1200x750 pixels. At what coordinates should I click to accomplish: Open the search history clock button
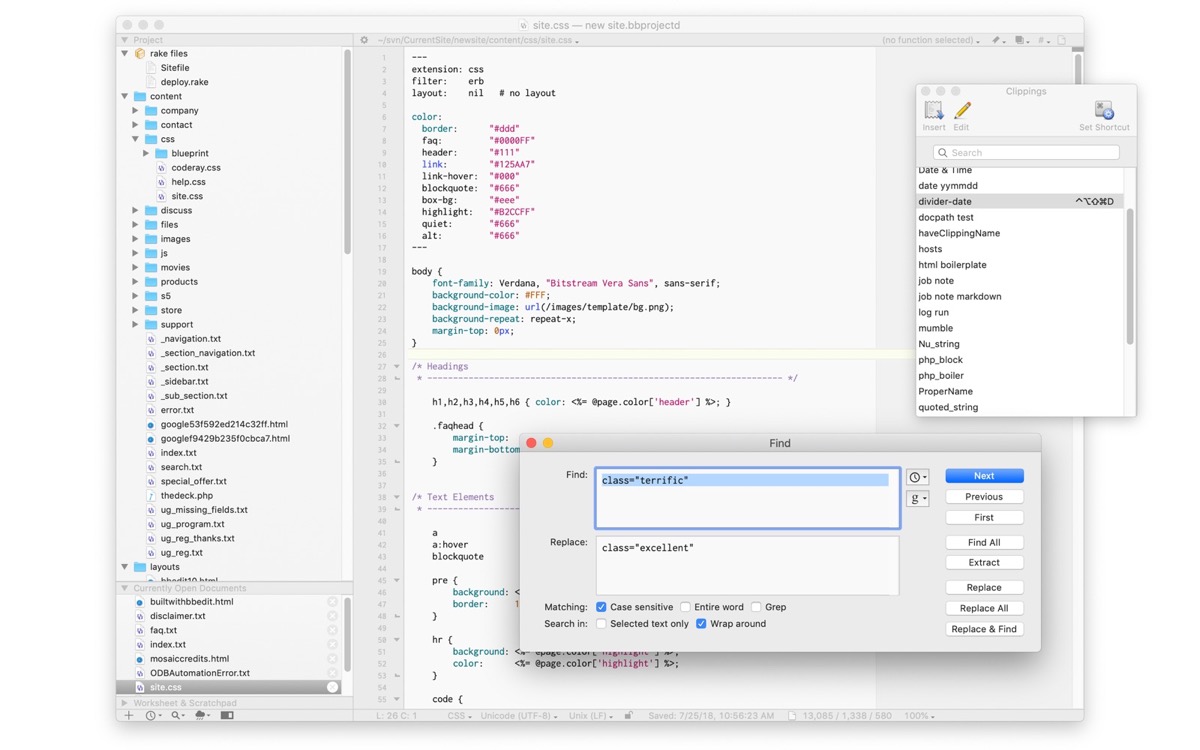coord(917,477)
